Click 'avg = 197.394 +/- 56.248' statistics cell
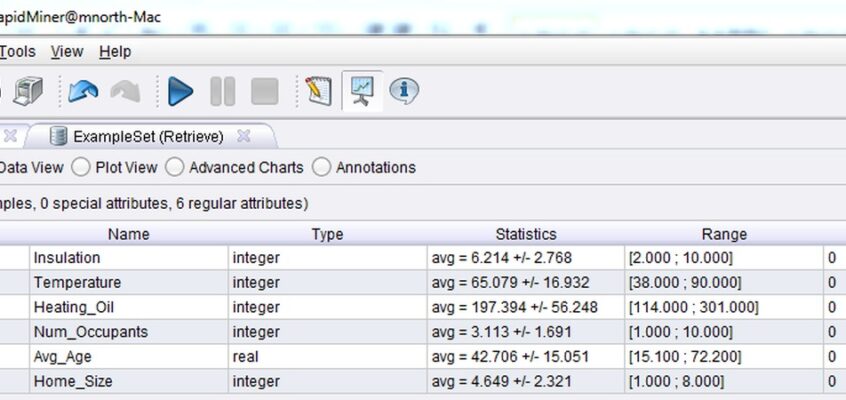Viewport: 846px width, 400px height. pyautogui.click(x=526, y=307)
